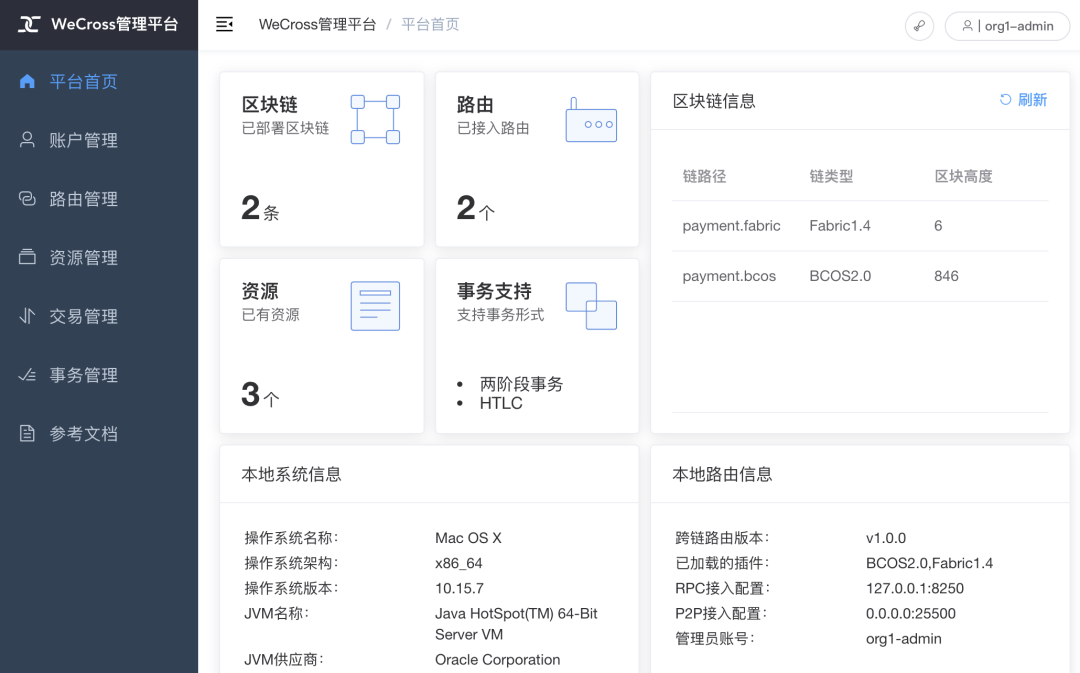
Task: Click P2P config value 0.0.0.0:25500
Action: click(x=910, y=614)
